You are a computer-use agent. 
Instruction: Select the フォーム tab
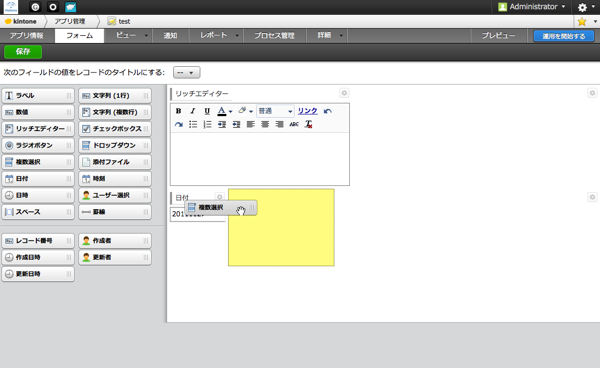pyautogui.click(x=79, y=36)
